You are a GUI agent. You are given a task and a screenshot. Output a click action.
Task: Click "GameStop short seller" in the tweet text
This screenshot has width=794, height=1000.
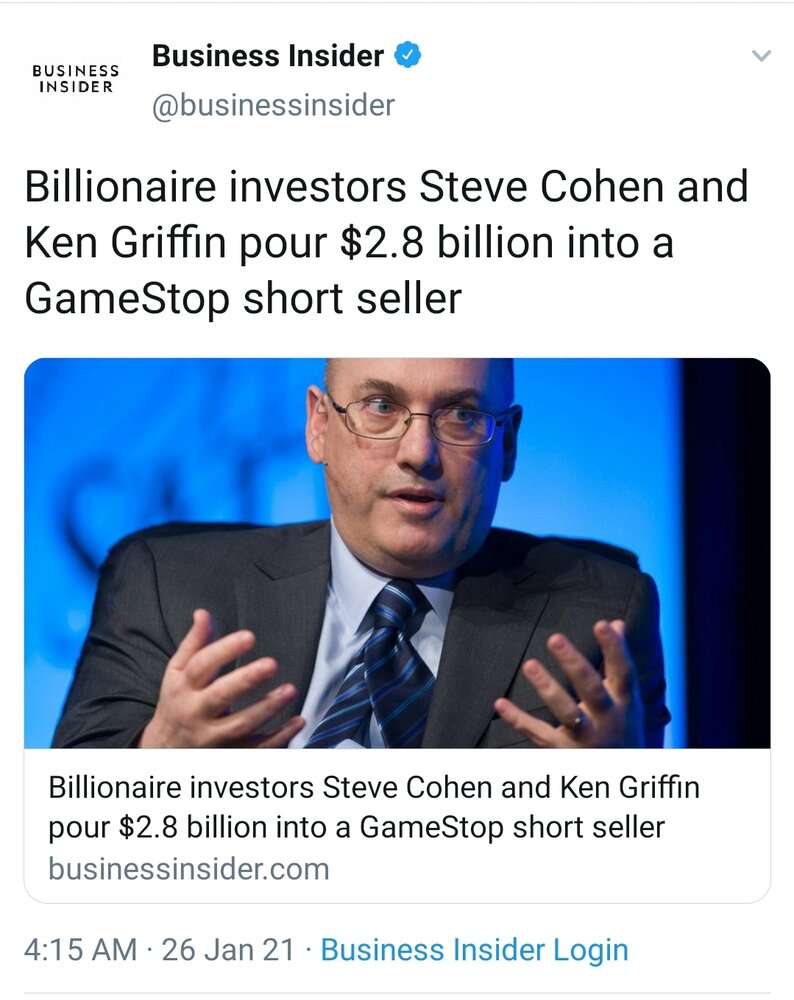[243, 298]
